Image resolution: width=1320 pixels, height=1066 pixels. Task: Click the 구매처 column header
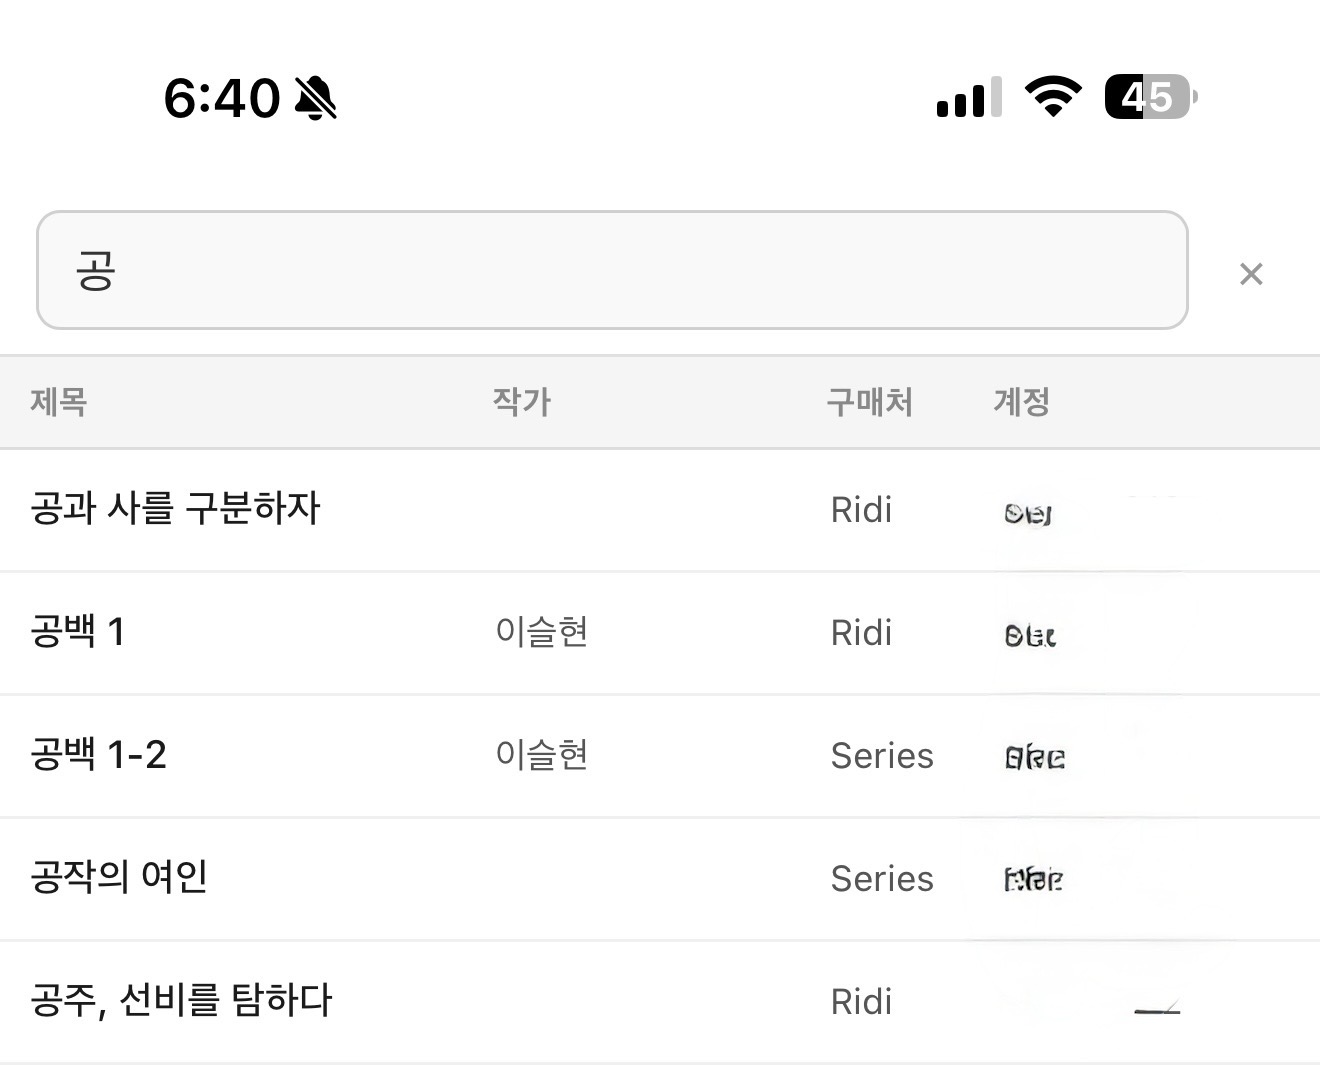pyautogui.click(x=869, y=402)
